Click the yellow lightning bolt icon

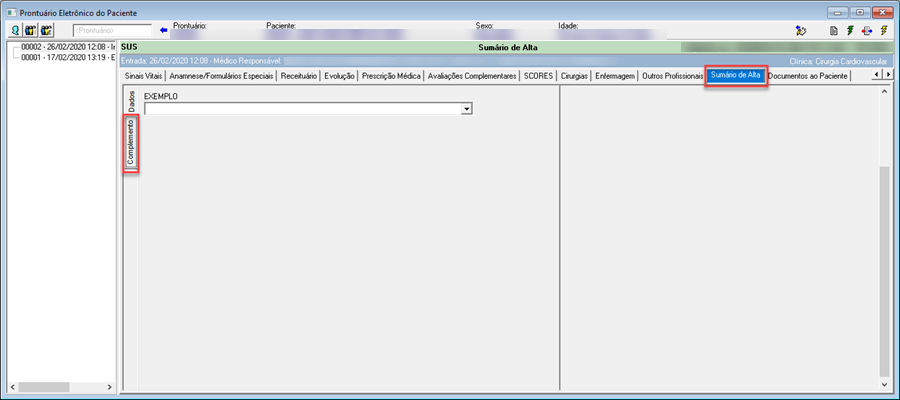coord(883,31)
